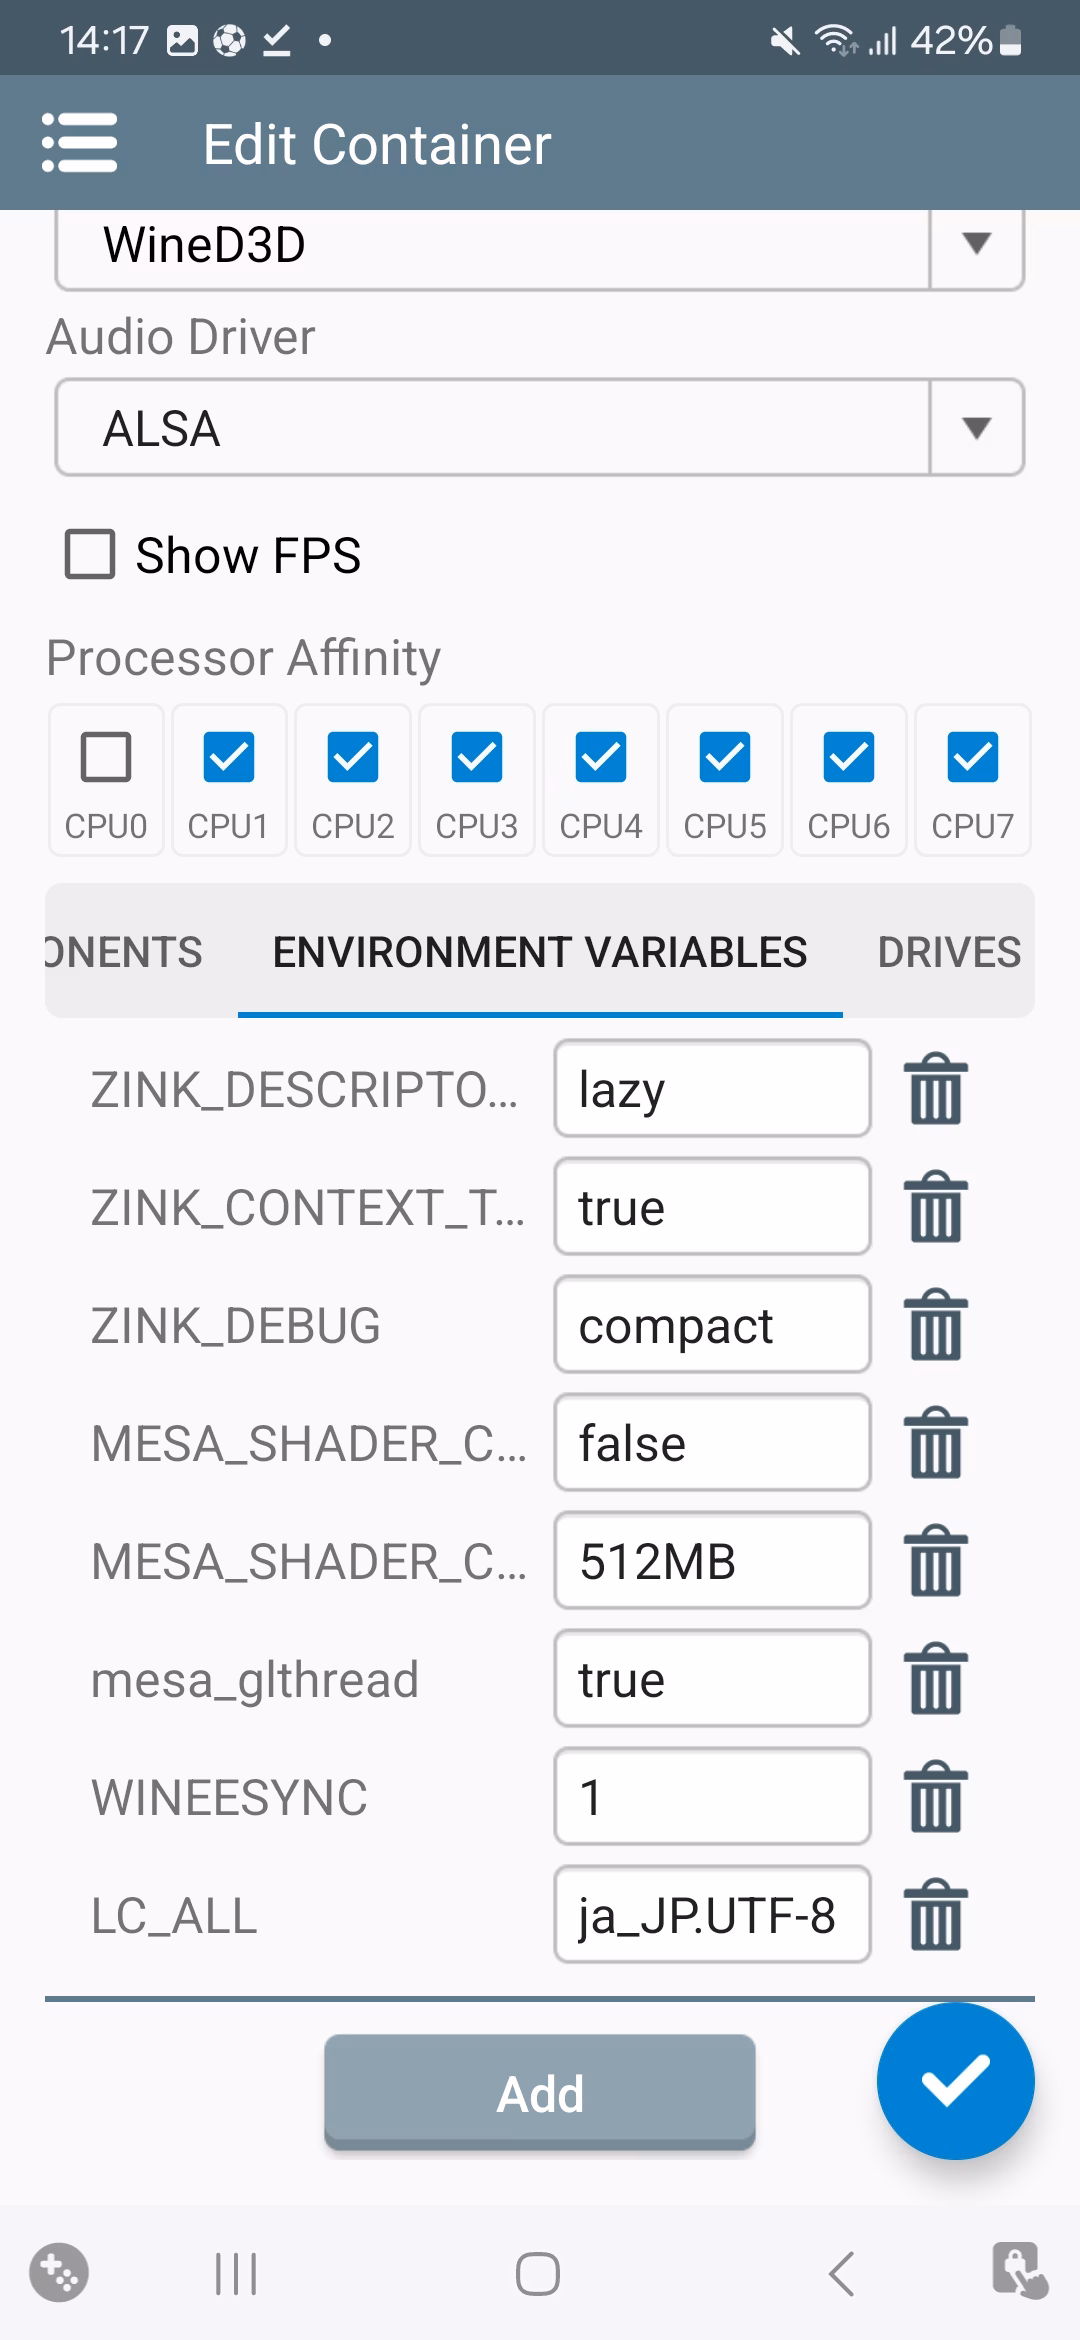The width and height of the screenshot is (1080, 2340).
Task: Delete the ZINK_DESCRIPTORS lazy variable
Action: (936, 1089)
